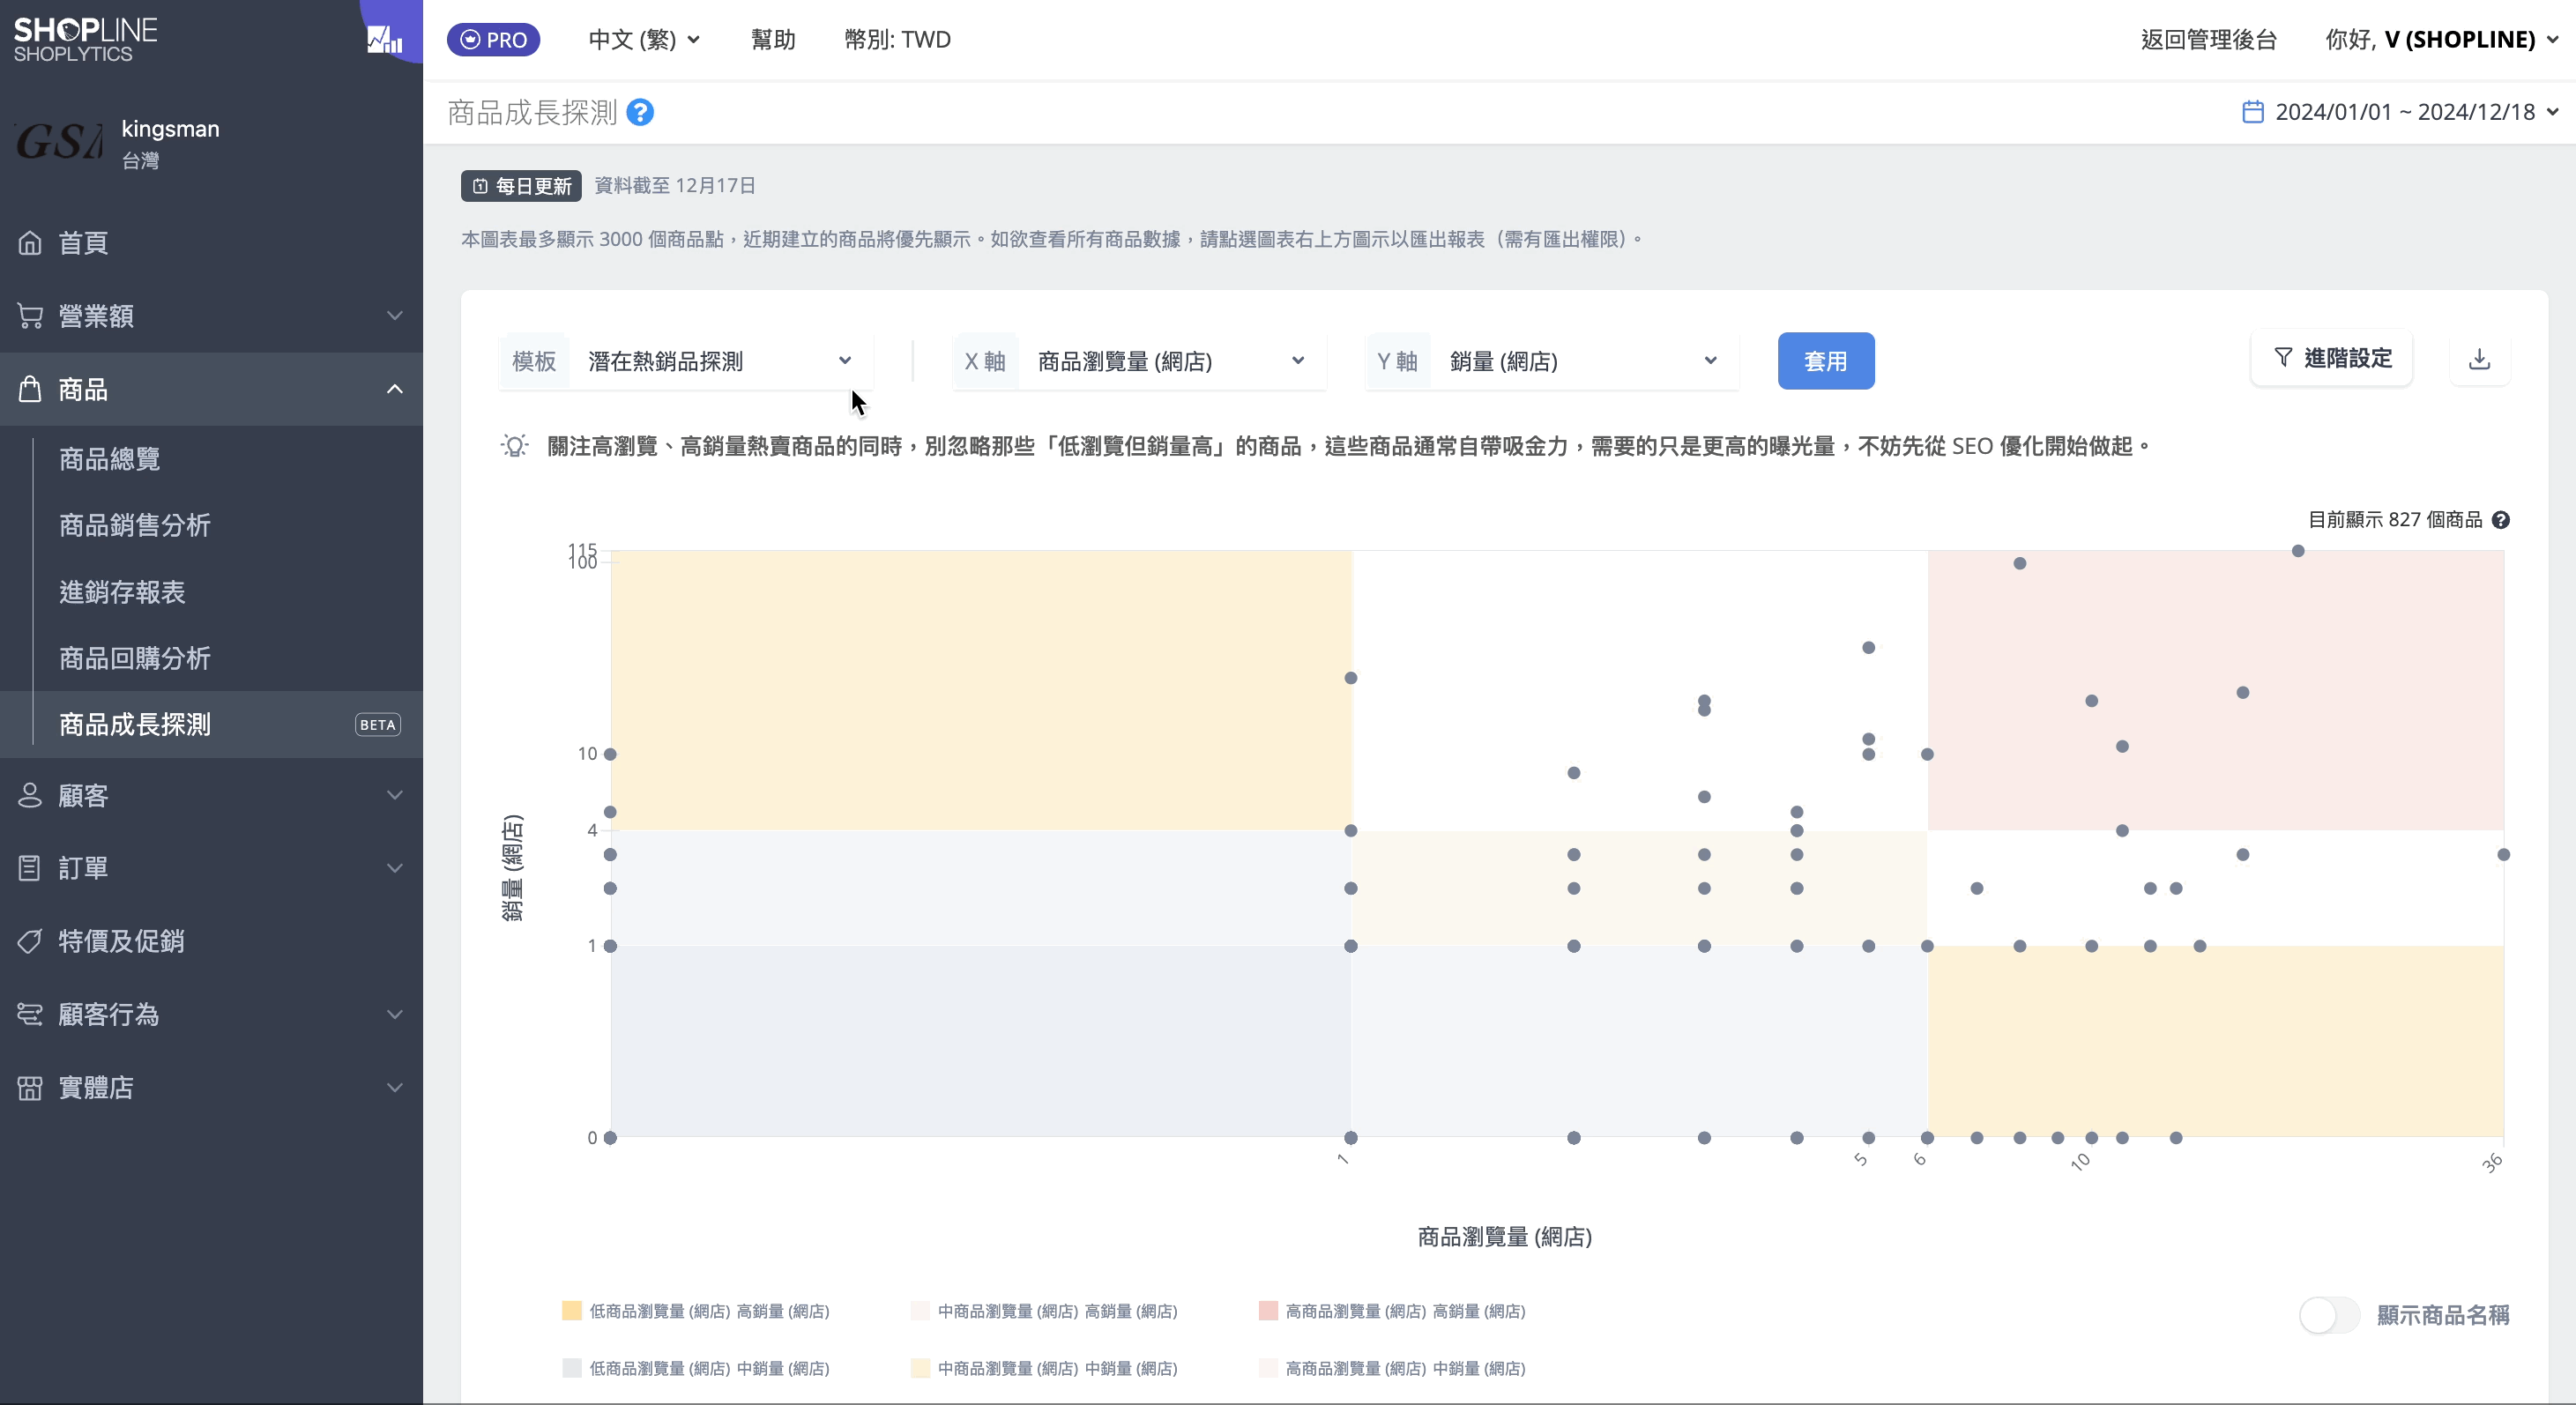This screenshot has width=2576, height=1405.
Task: Click the SHOPLINE Shoplytics logo
Action: pyautogui.click(x=85, y=40)
